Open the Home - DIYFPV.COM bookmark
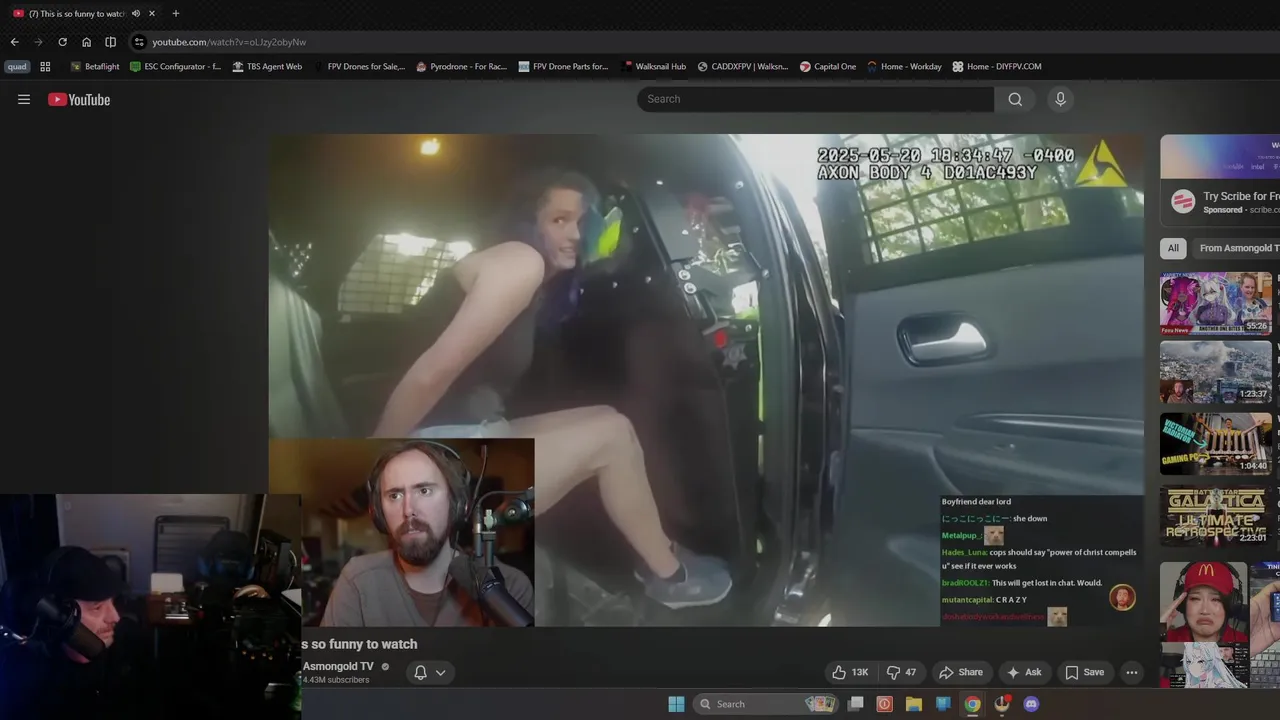This screenshot has height=720, width=1280. 997,67
